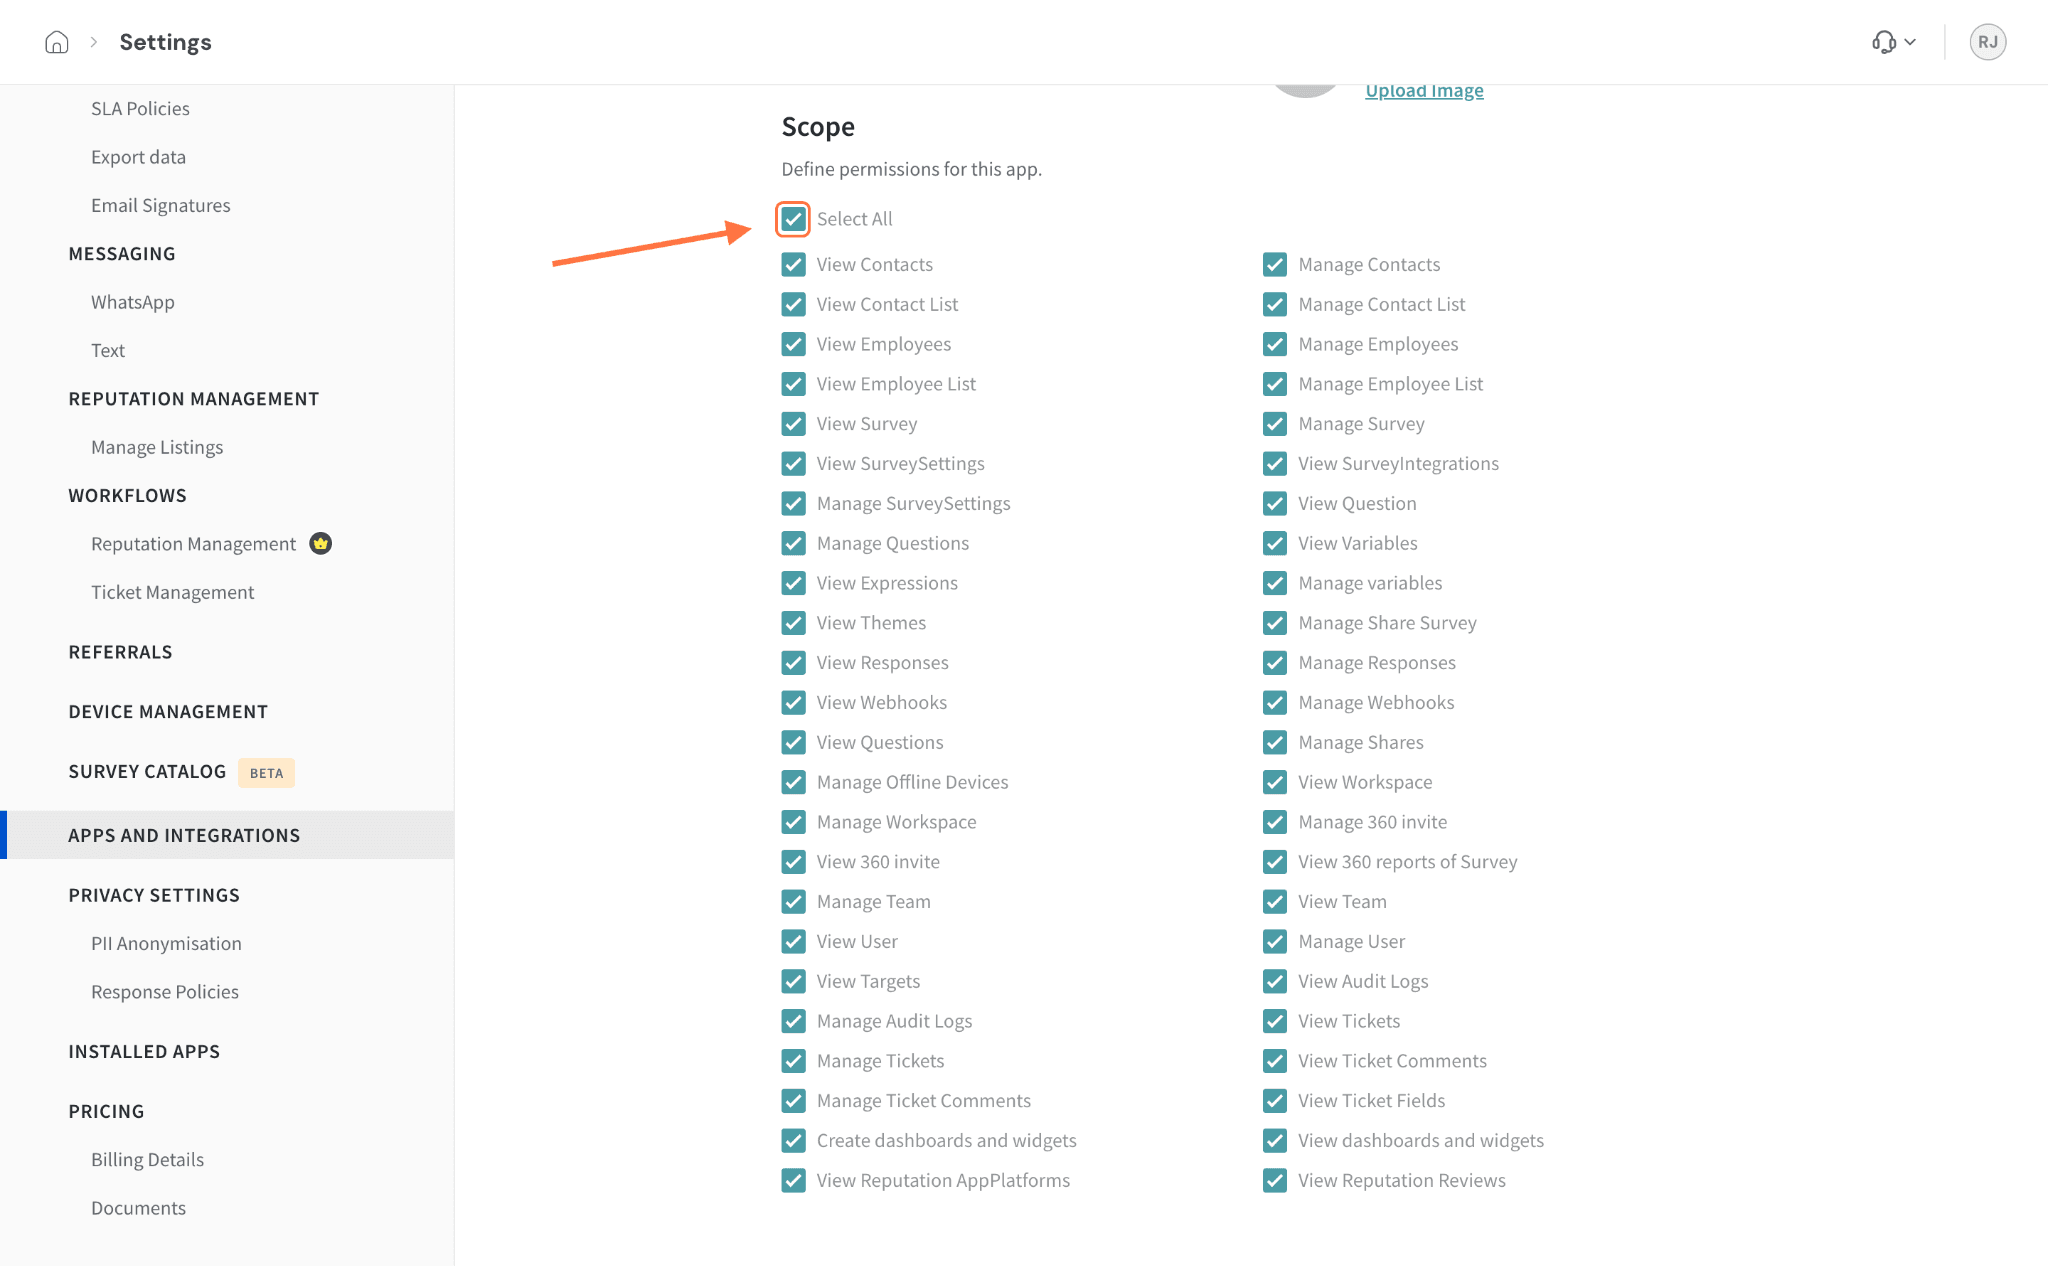Open WhatsApp messaging settings

(x=132, y=302)
